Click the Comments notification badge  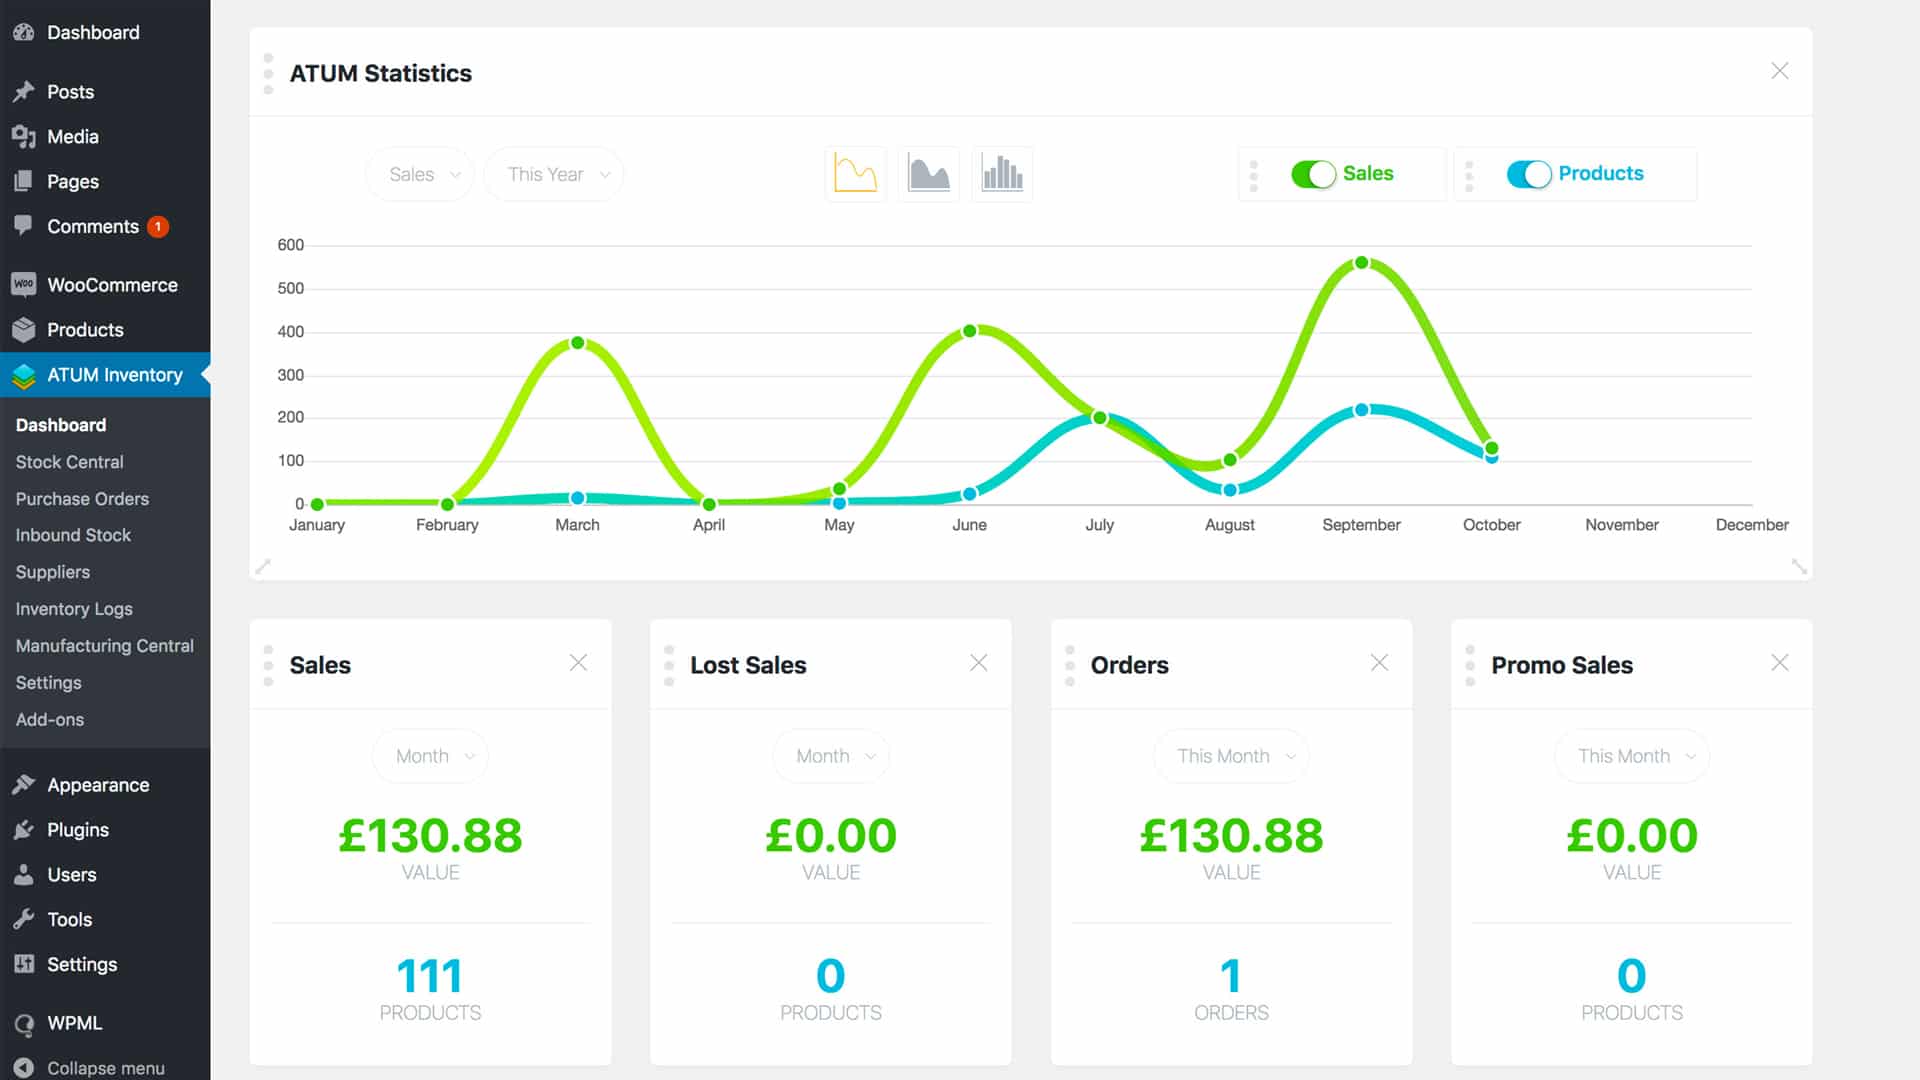coord(158,227)
